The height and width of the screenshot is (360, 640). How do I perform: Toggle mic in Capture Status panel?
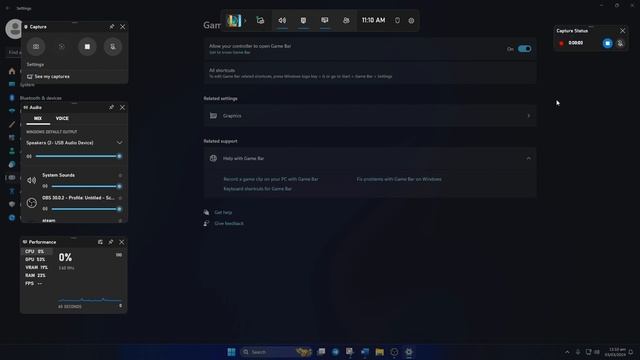tap(620, 43)
